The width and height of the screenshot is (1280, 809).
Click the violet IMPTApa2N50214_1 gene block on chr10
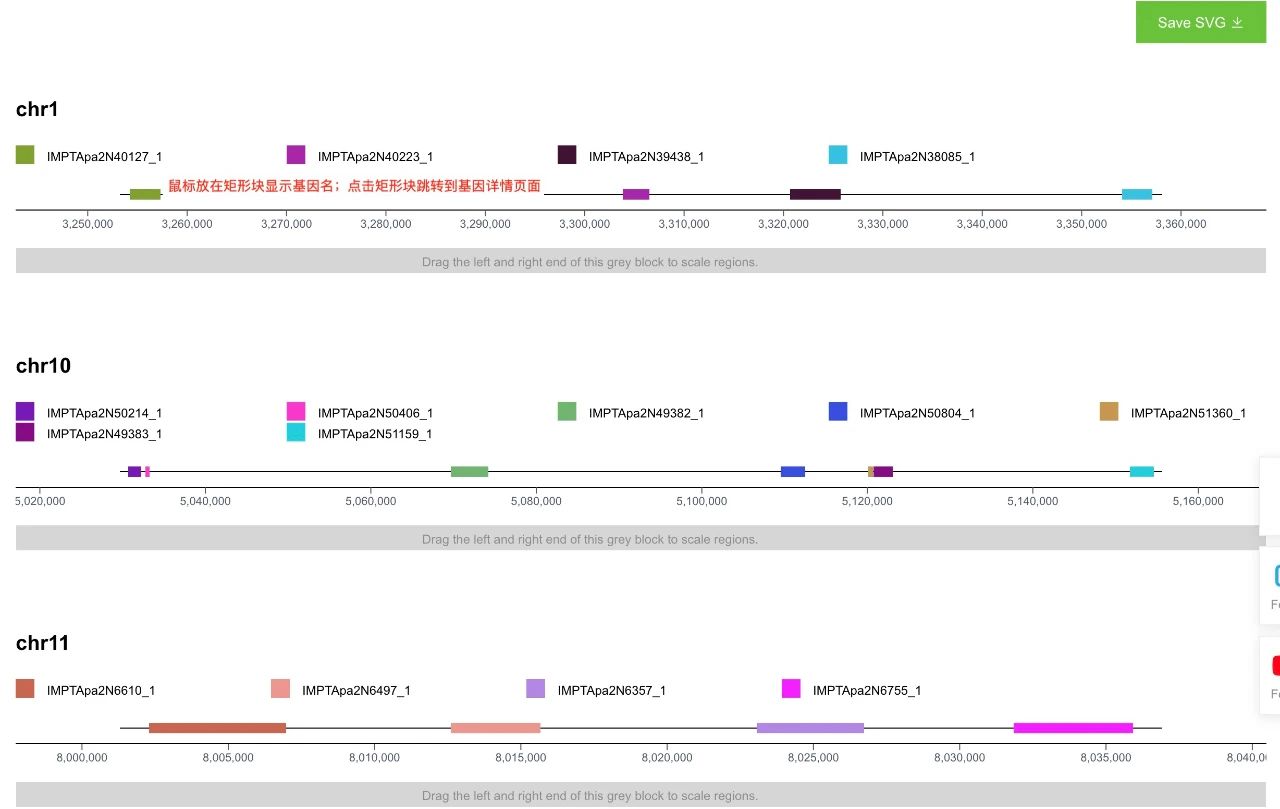pyautogui.click(x=134, y=471)
